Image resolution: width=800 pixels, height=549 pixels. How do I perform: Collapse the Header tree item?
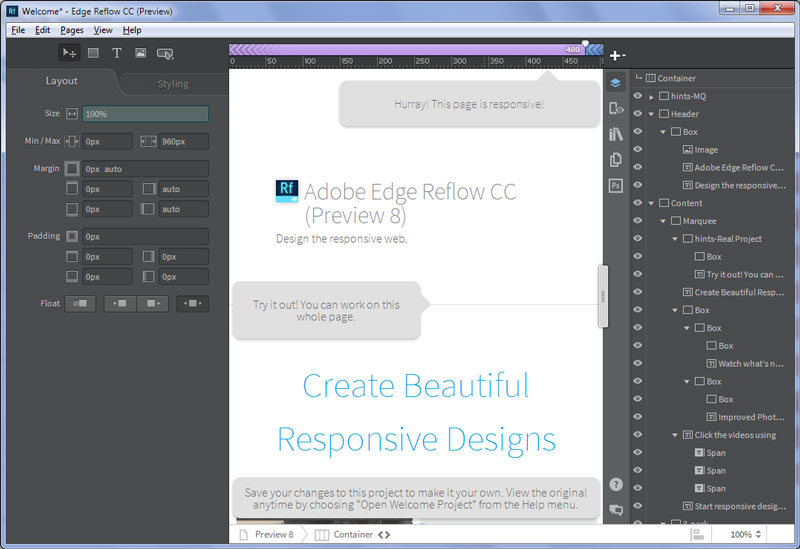651,114
